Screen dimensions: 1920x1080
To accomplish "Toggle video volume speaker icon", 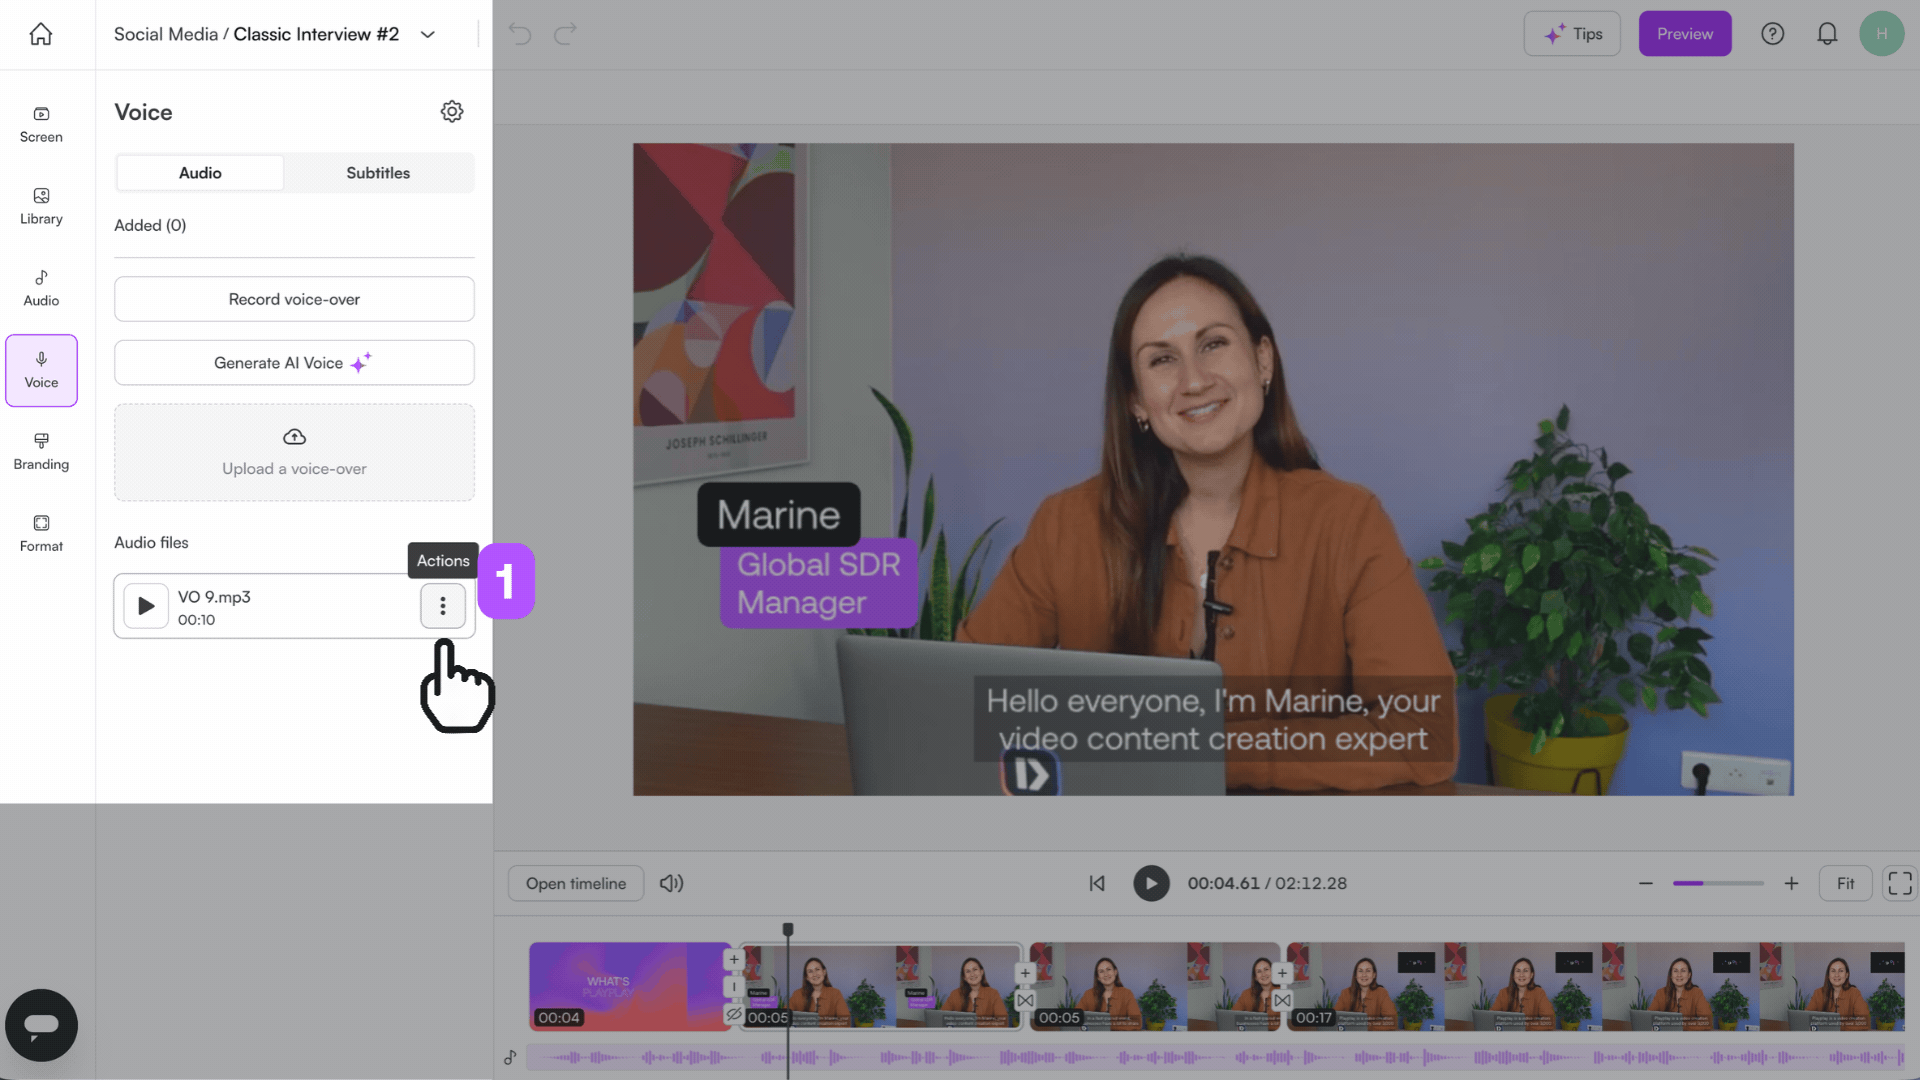I will (x=672, y=883).
